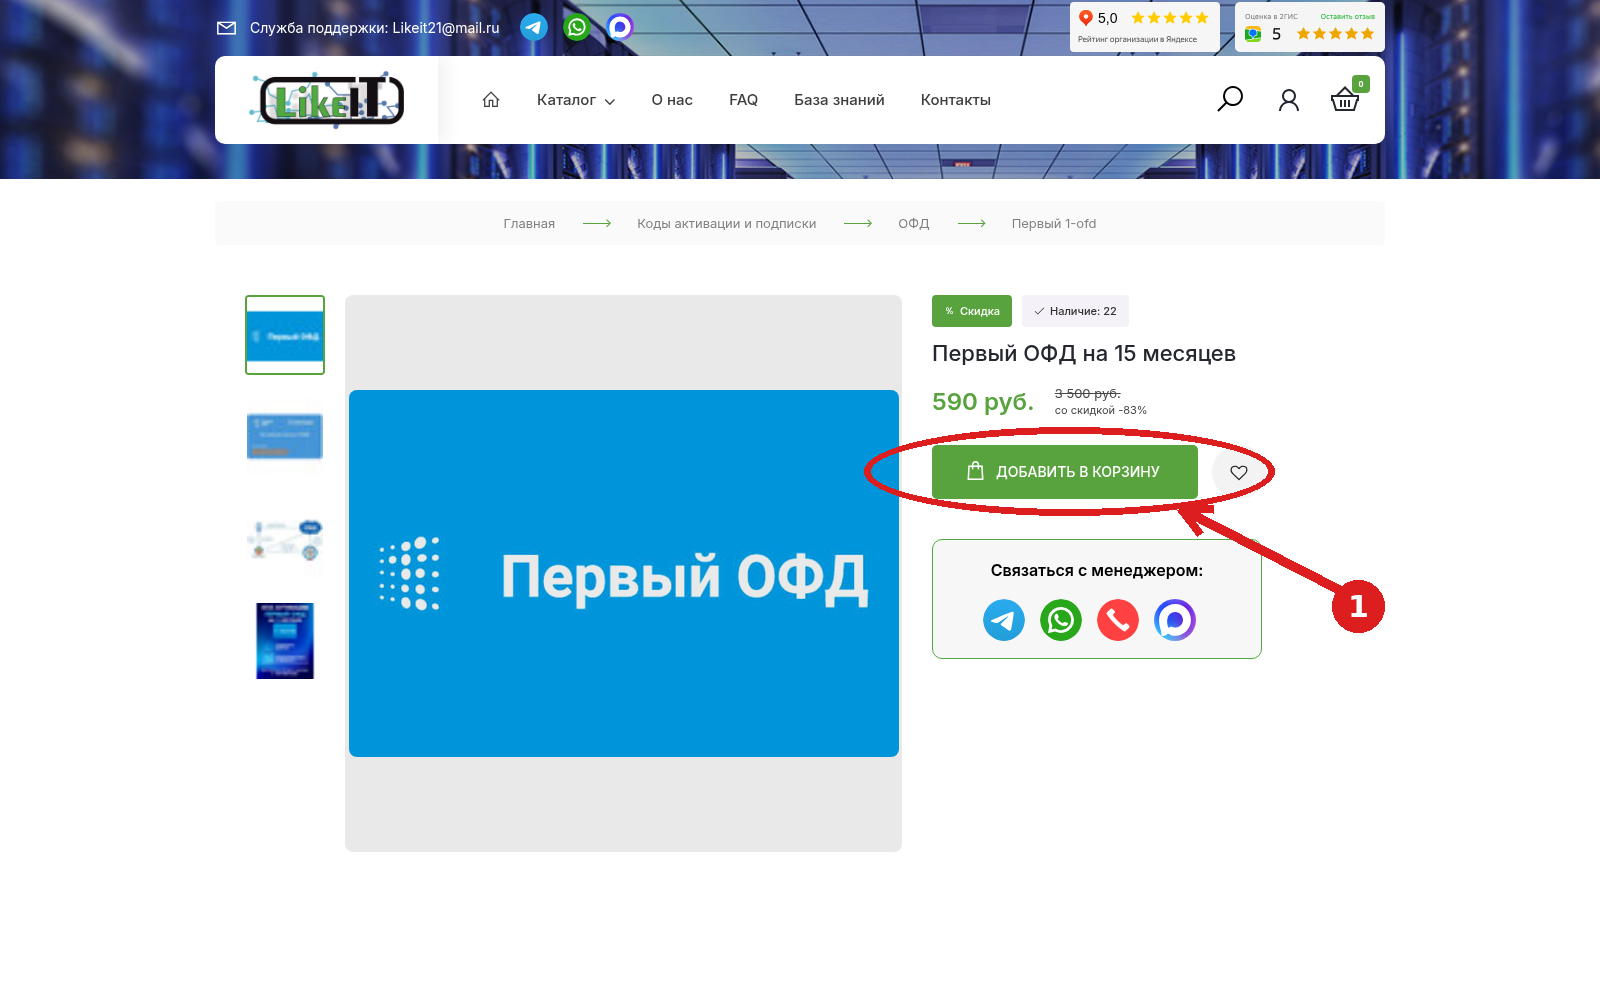Open the Telegram icon in the header

pos(534,27)
